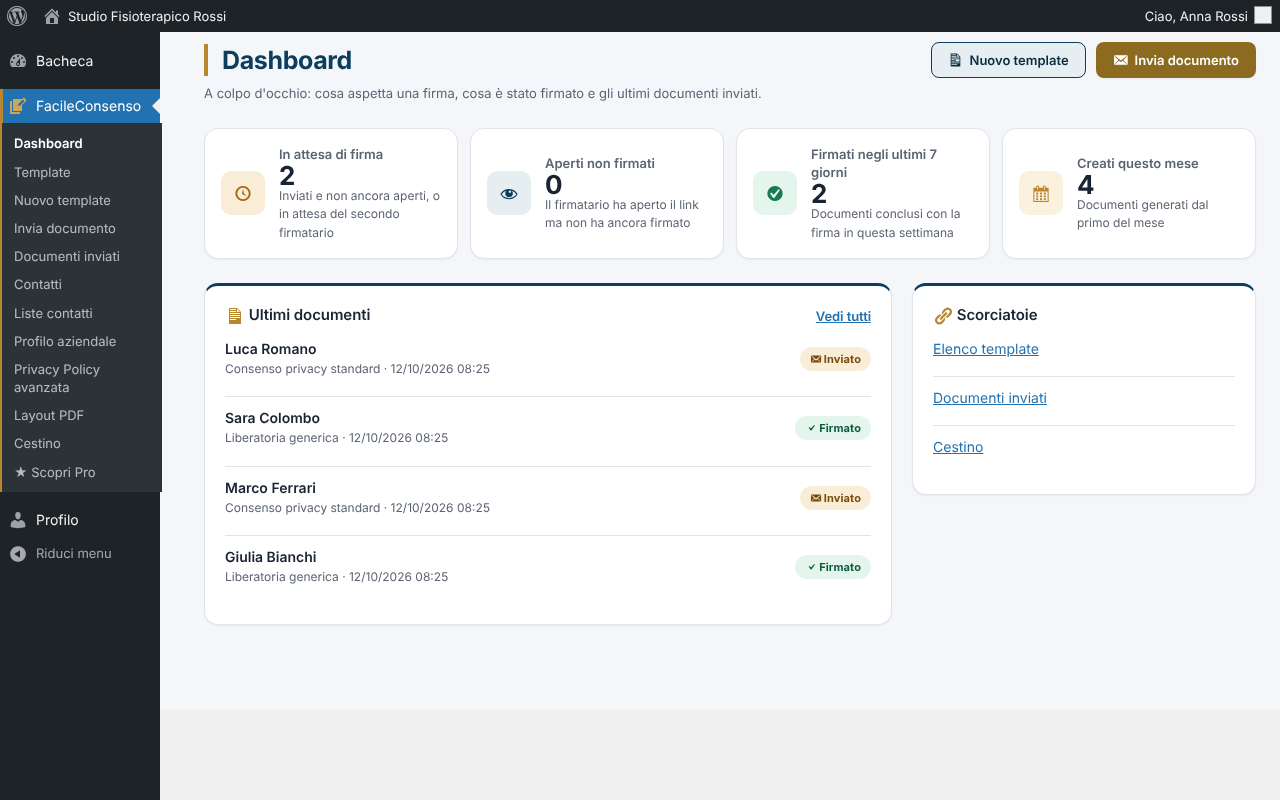This screenshot has width=1280, height=800.
Task: Click the Inviato badge for Marco Ferrari
Action: click(835, 498)
